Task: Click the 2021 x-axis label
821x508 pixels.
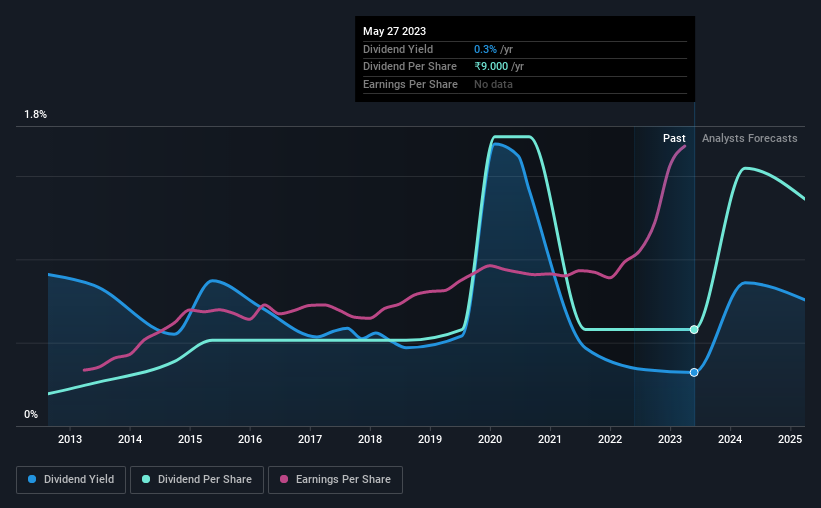Action: (550, 439)
